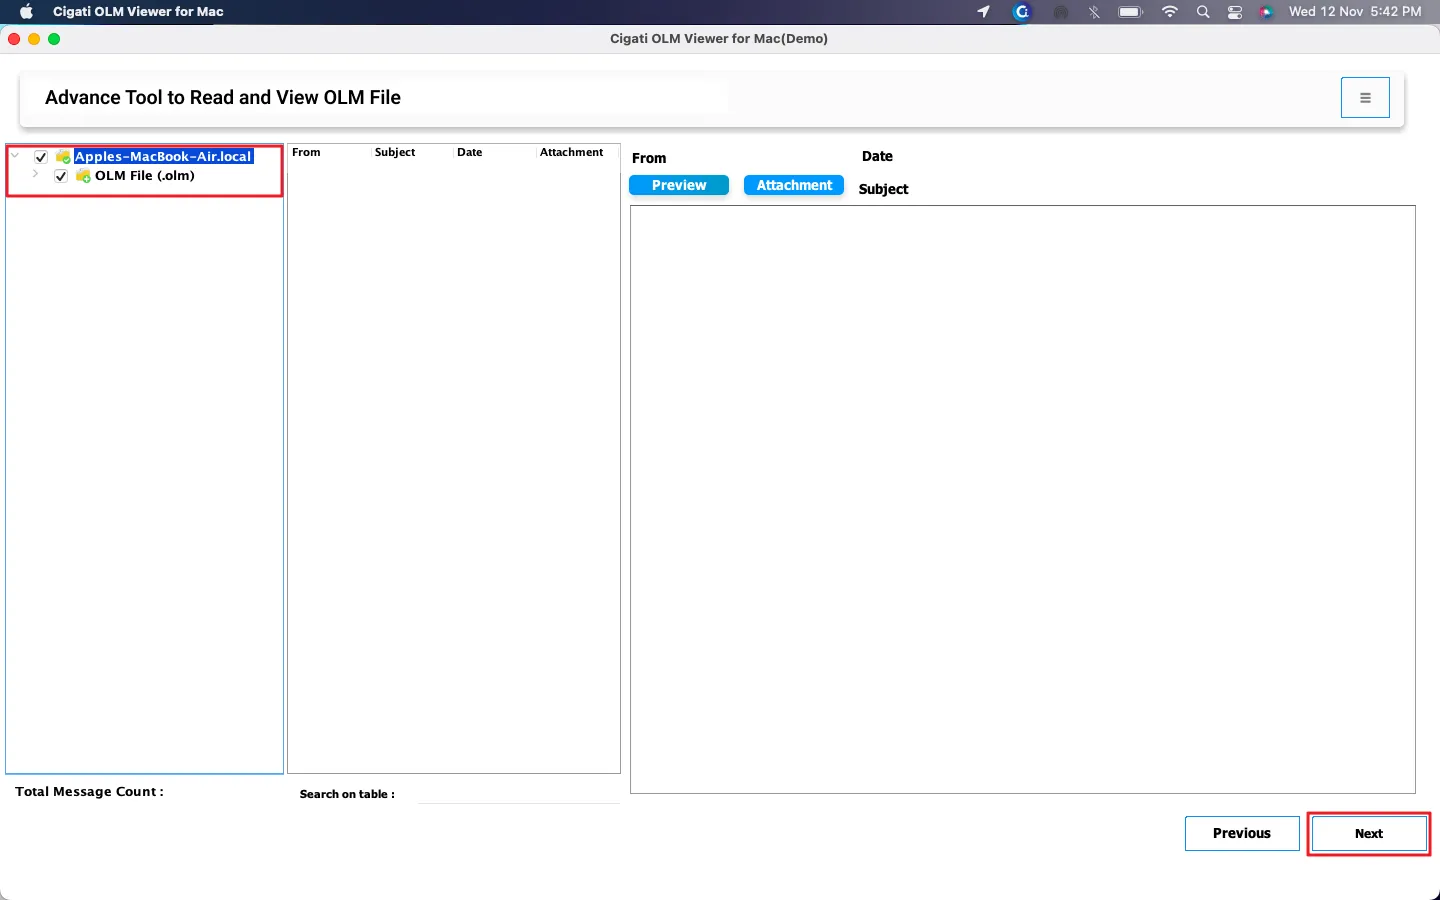Expand the OLM File (.olm) node
Screen dimensions: 1440x900
tap(35, 175)
